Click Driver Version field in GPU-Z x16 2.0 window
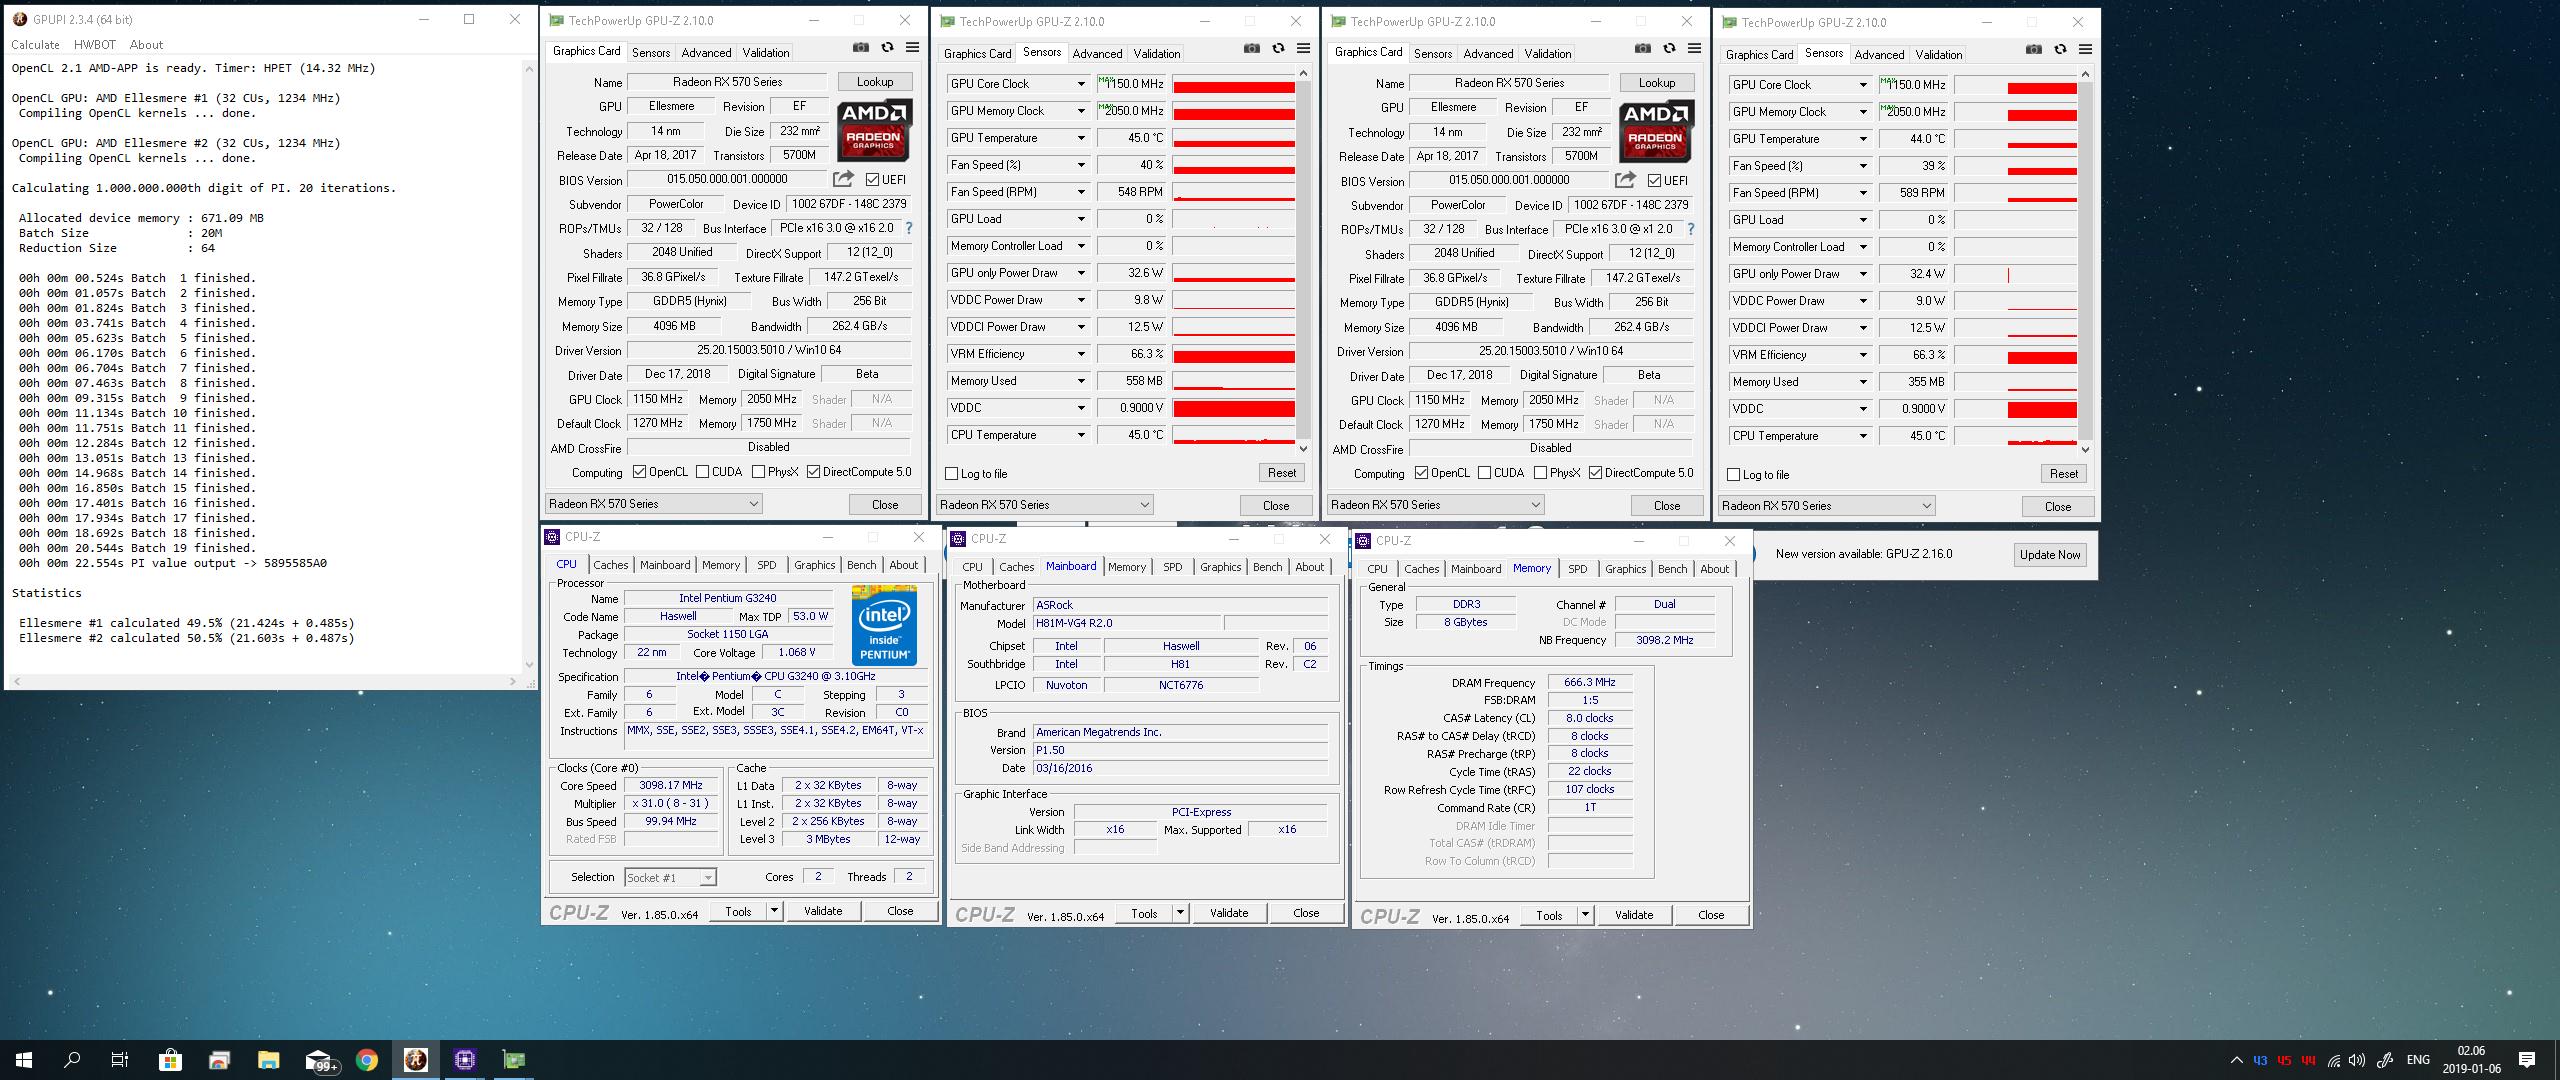Image resolution: width=2560 pixels, height=1080 pixels. pos(768,350)
